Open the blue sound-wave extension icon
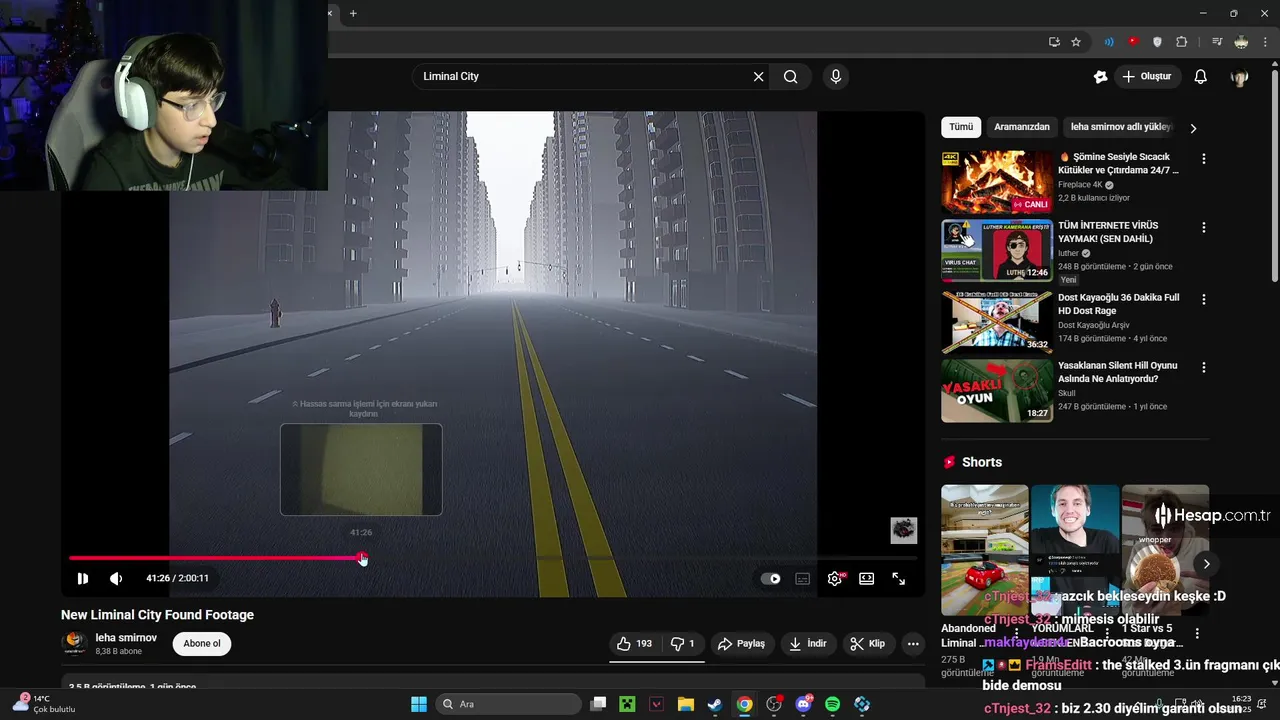This screenshot has height=720, width=1280. [x=1109, y=42]
